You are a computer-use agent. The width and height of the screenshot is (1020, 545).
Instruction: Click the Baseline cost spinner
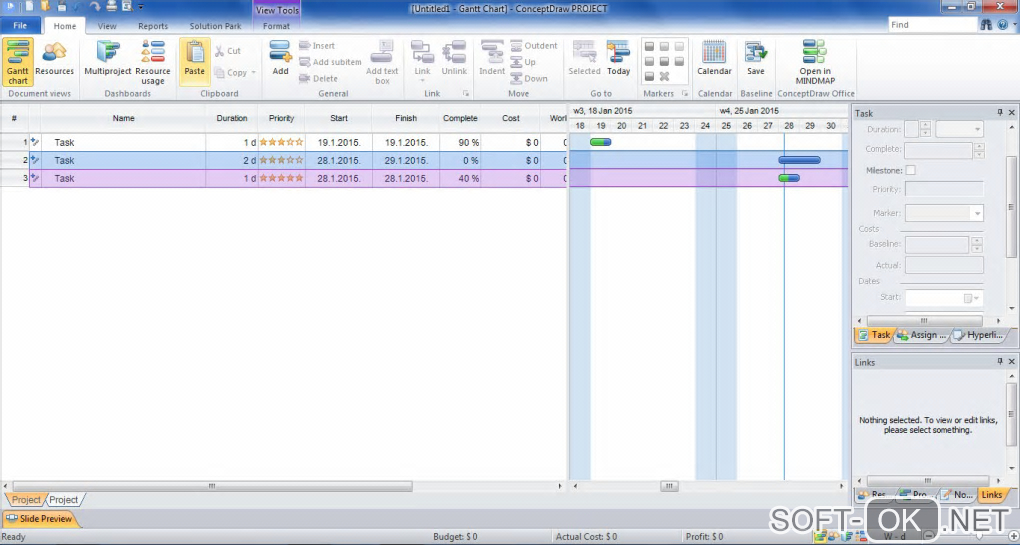[976, 245]
